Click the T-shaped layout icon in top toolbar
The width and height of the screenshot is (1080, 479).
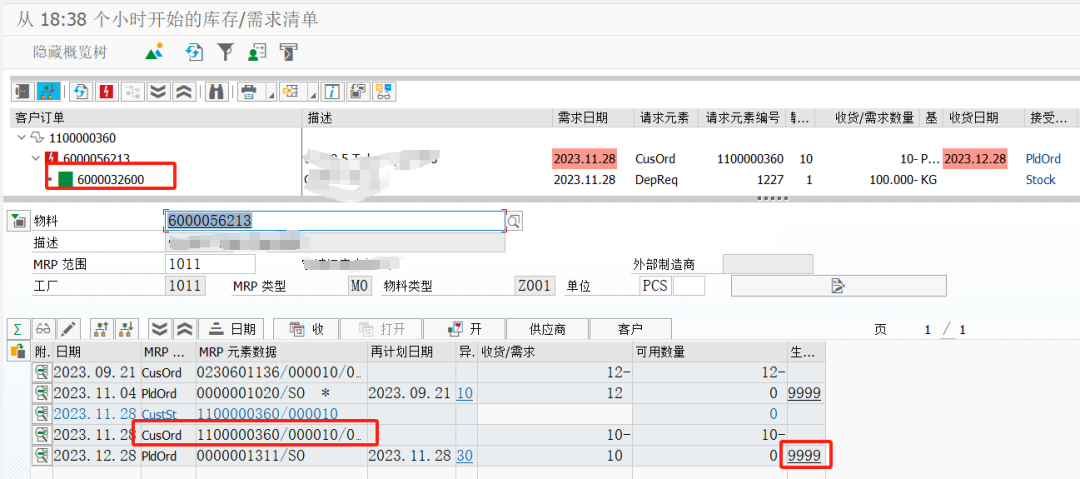click(x=289, y=52)
